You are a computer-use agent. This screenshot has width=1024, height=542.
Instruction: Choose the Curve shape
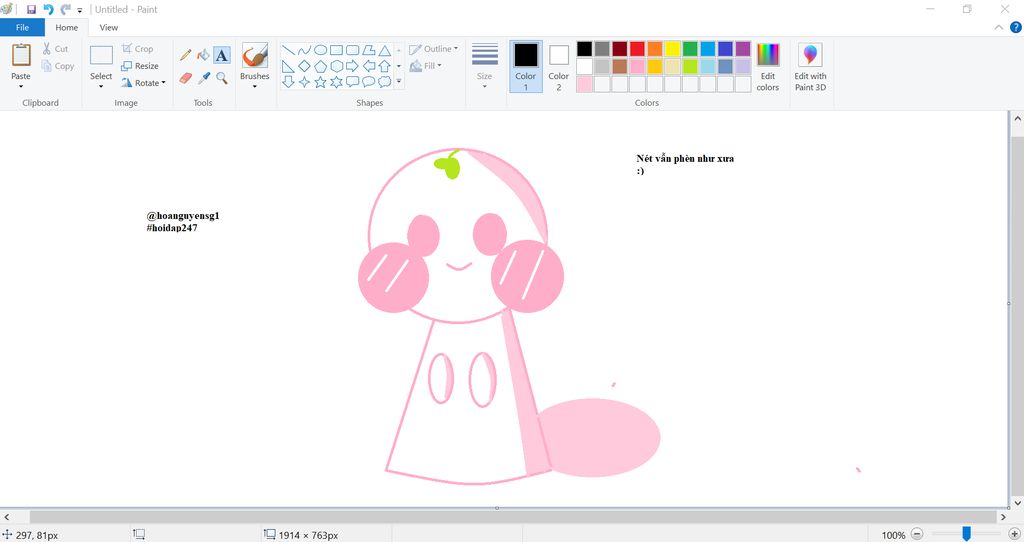(x=304, y=50)
